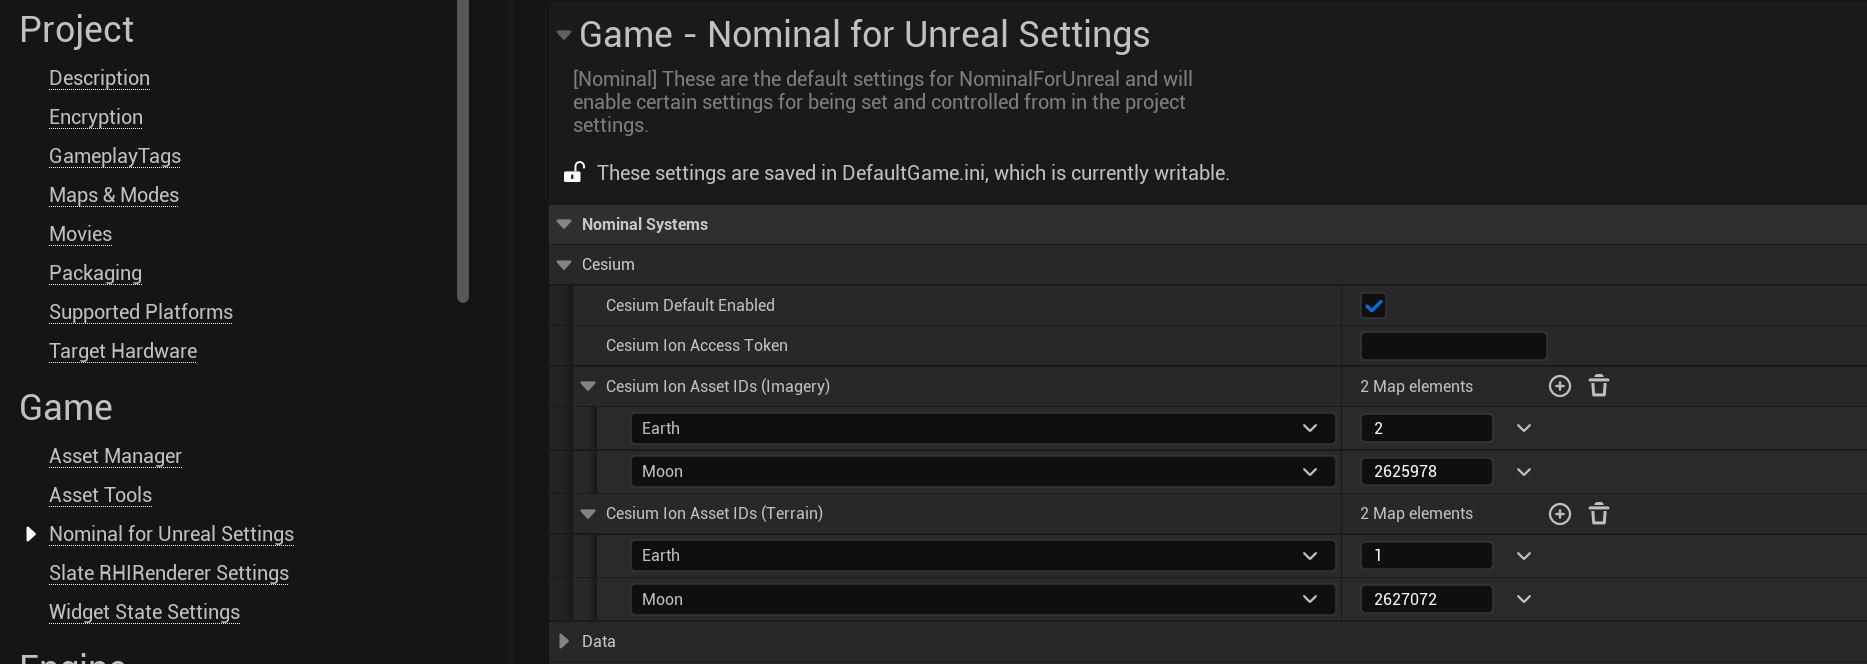
Task: Open the Terrain Earth key dropdown
Action: [982, 556]
